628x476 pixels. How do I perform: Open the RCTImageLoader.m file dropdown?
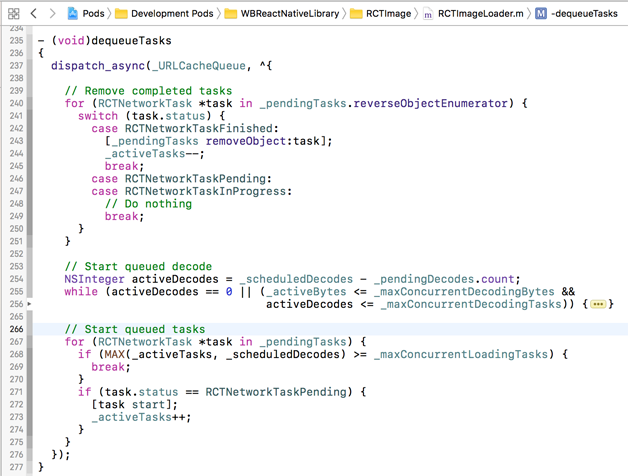[x=479, y=14]
